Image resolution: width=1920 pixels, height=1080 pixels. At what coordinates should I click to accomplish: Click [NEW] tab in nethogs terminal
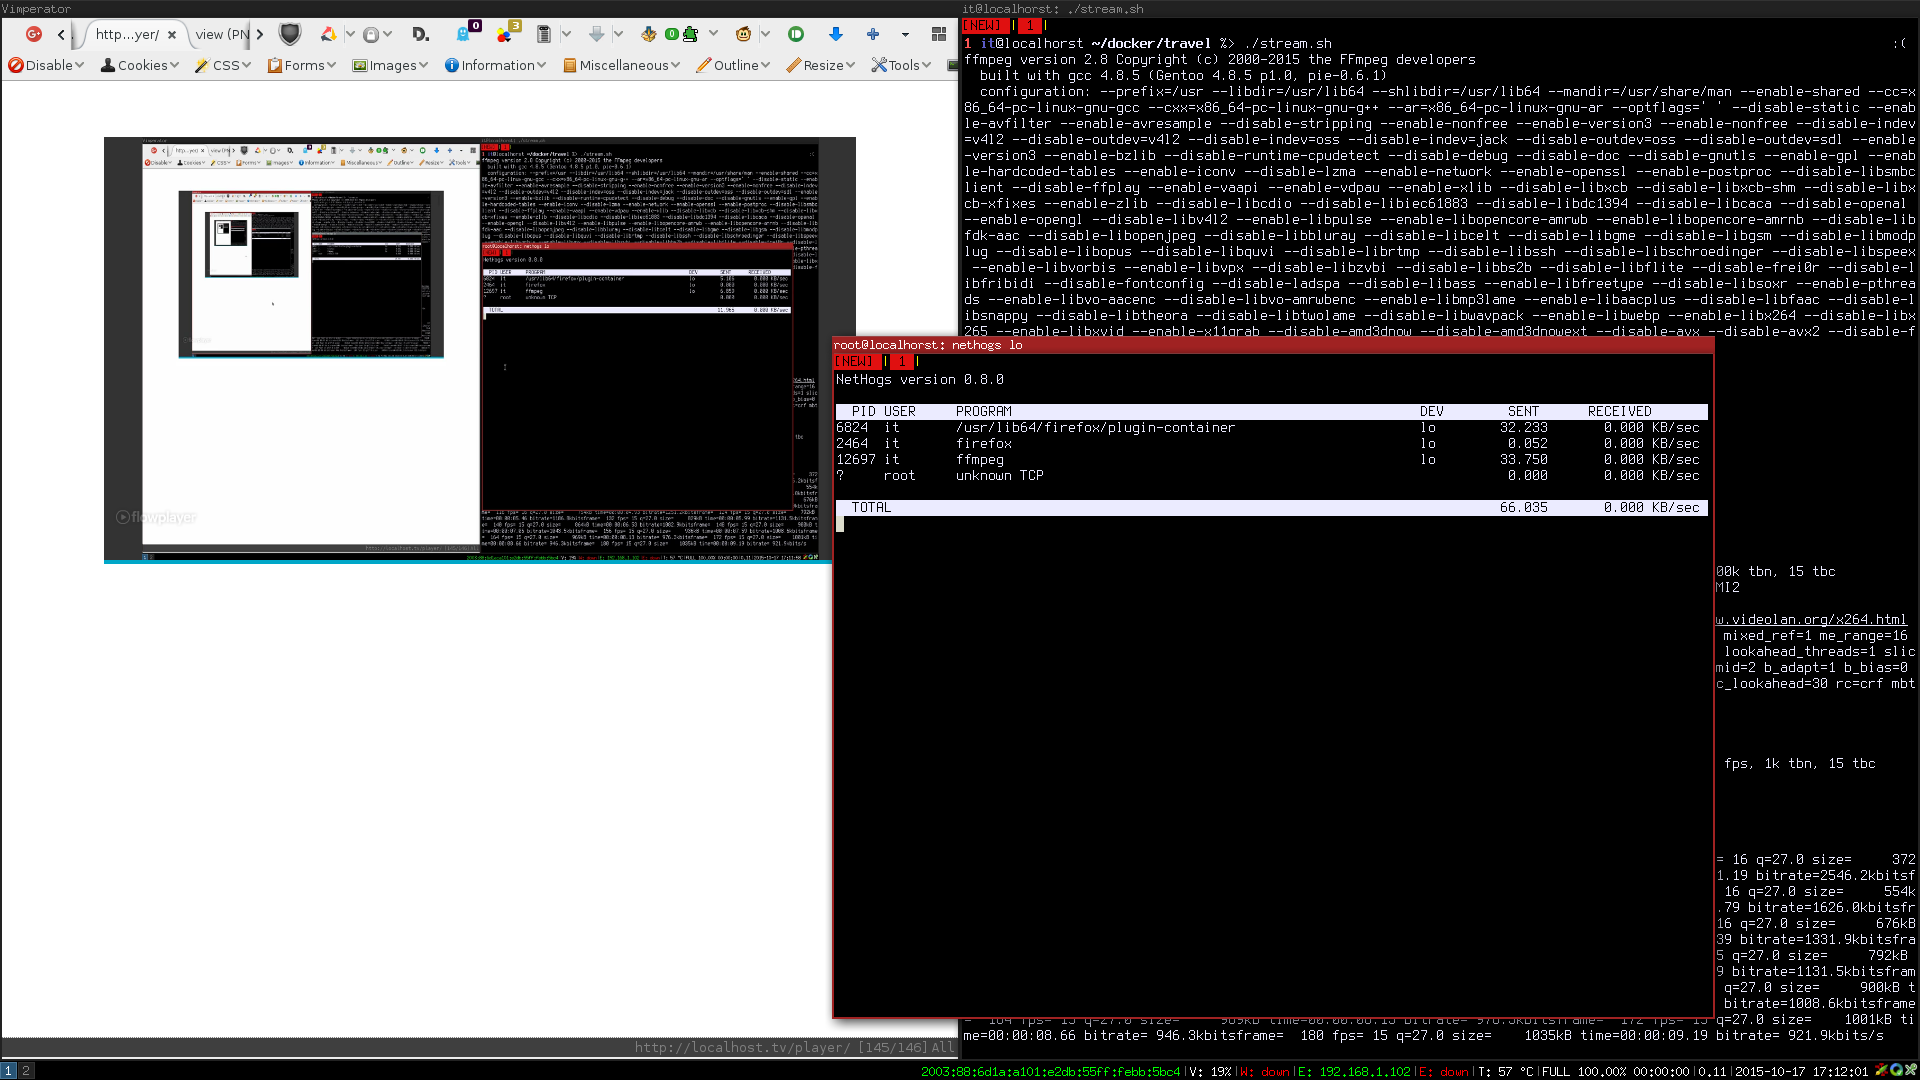(x=856, y=361)
